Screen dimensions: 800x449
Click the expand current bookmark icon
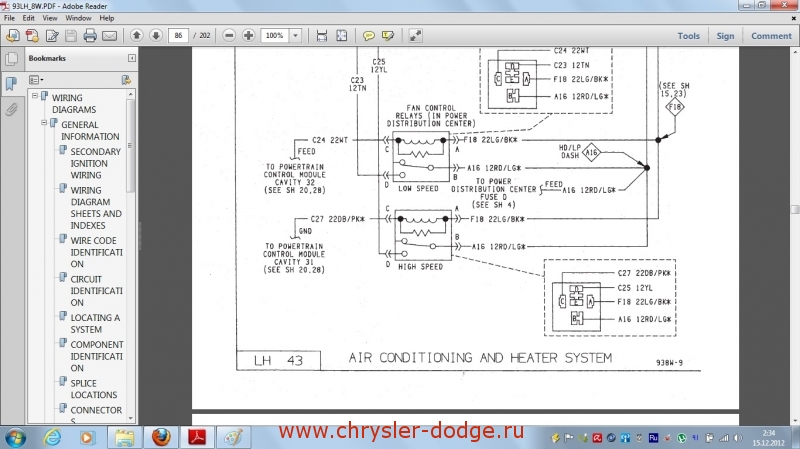click(126, 80)
